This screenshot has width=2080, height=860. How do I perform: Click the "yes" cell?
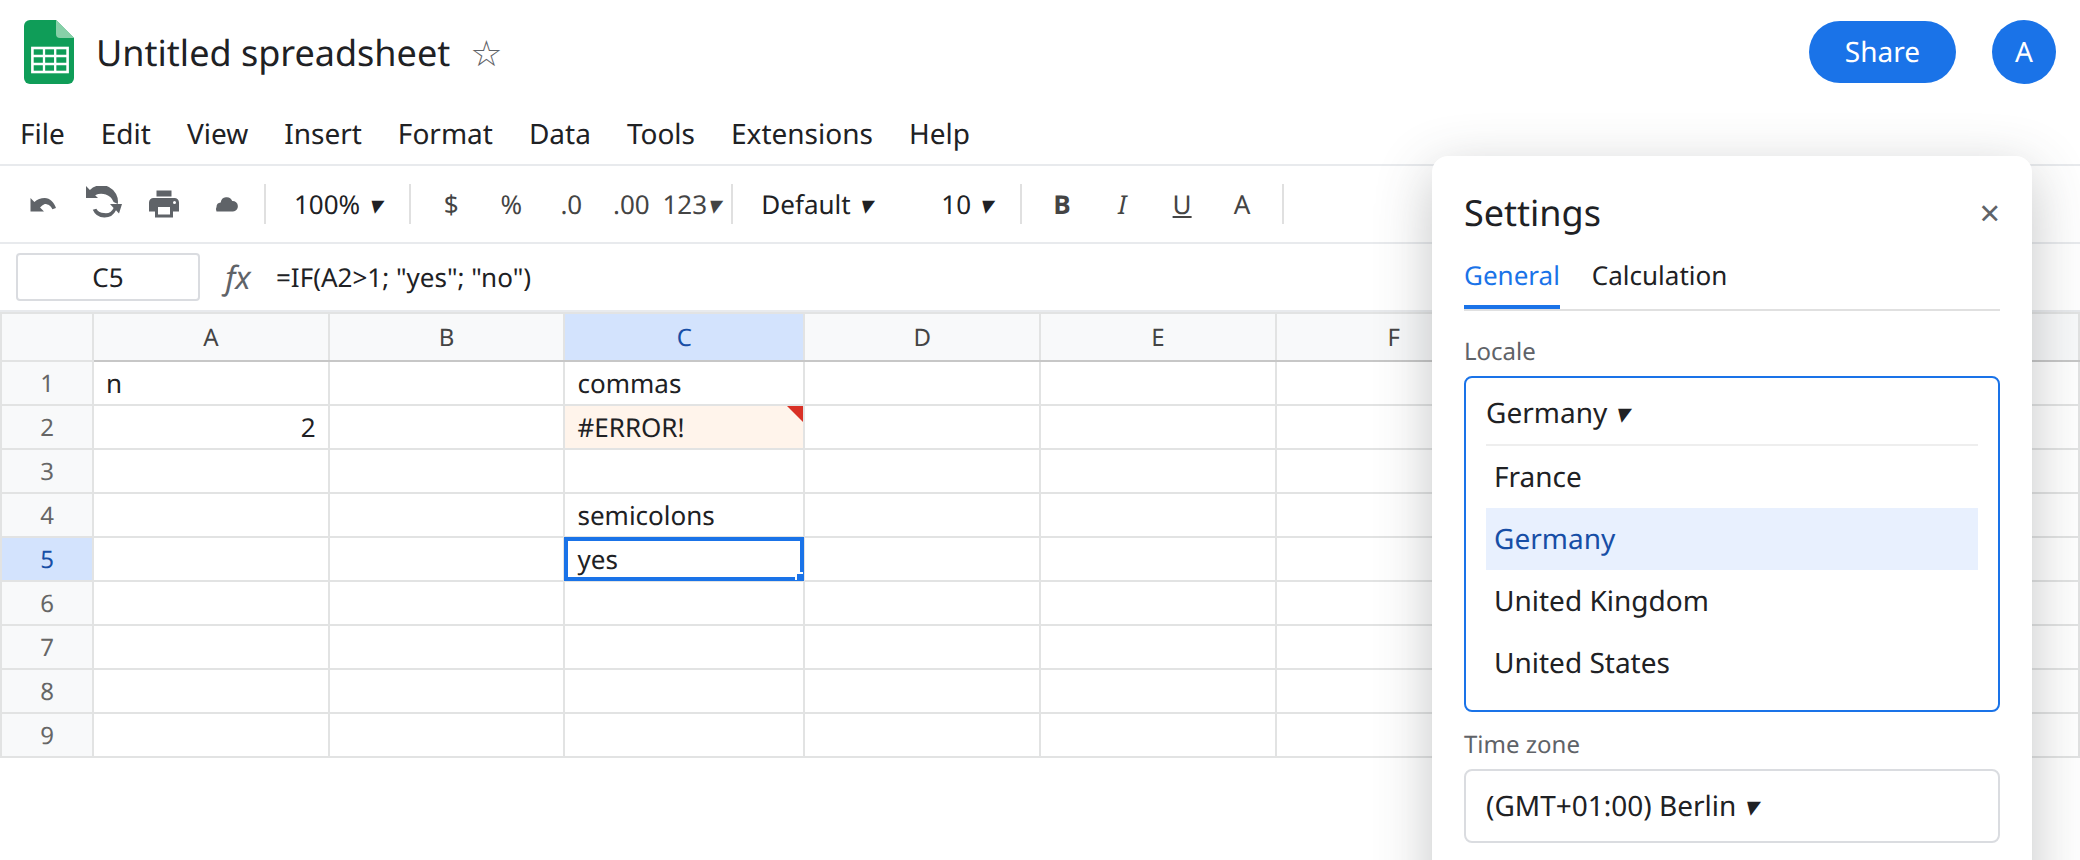click(684, 559)
